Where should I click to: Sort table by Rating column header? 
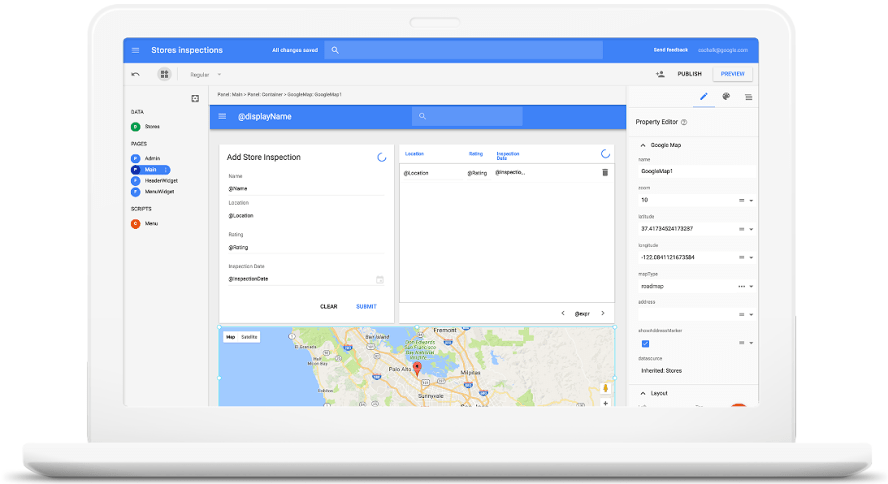476,154
